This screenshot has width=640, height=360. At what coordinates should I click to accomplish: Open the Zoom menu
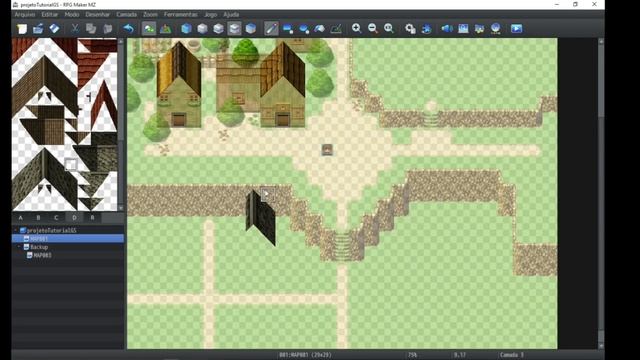point(150,14)
